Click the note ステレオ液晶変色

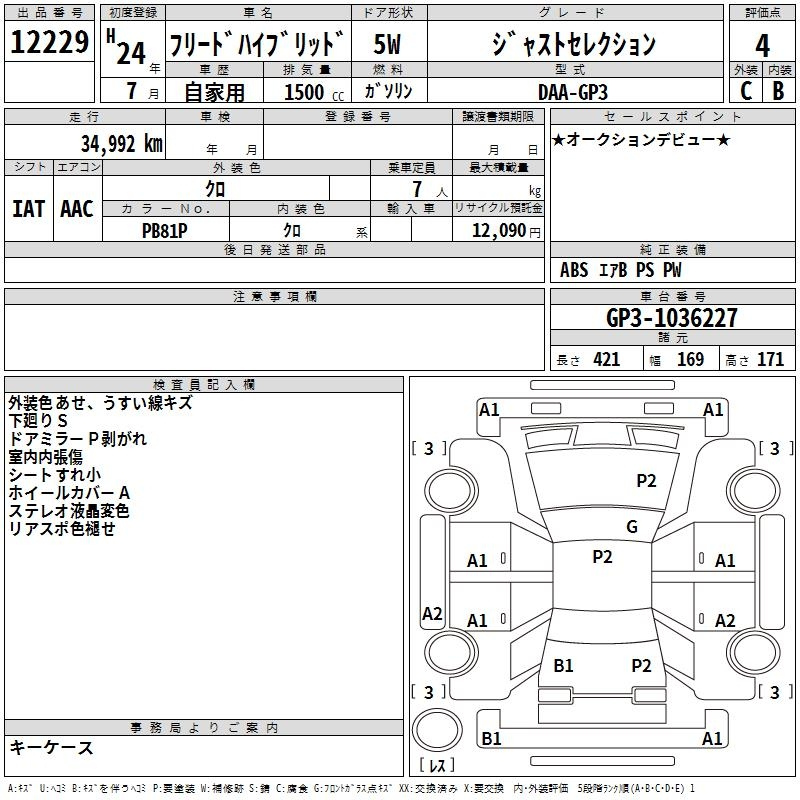(69, 511)
